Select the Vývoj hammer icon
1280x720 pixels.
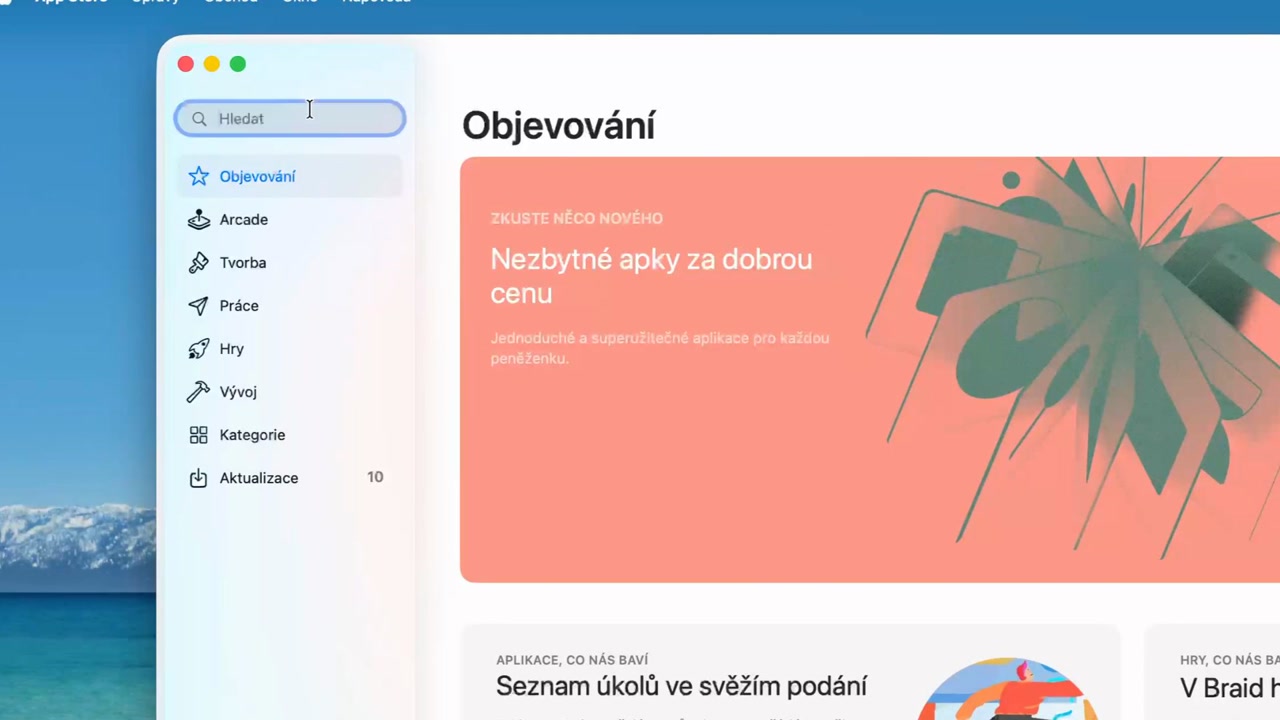[199, 392]
